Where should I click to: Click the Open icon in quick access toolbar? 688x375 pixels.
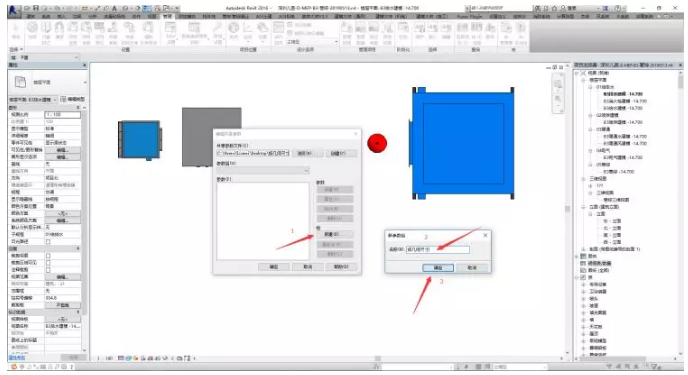[27, 8]
